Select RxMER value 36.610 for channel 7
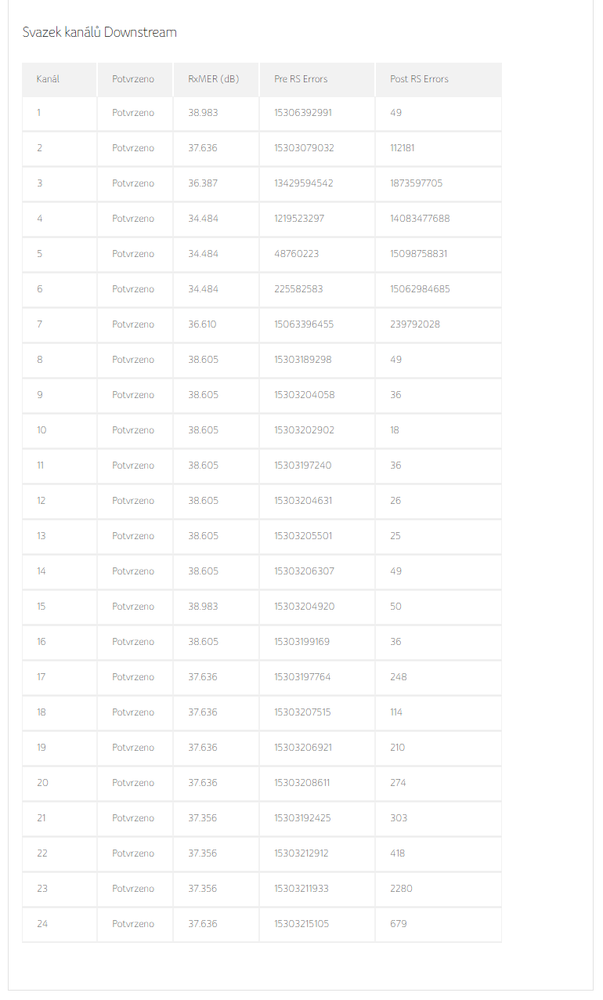 click(x=202, y=324)
